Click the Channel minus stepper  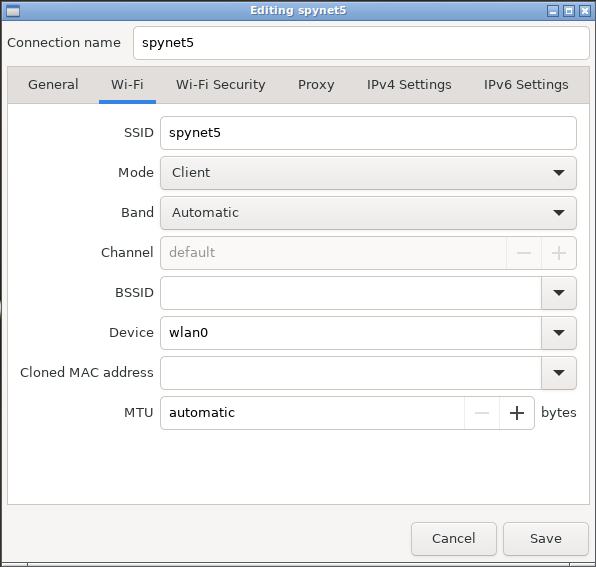point(524,253)
